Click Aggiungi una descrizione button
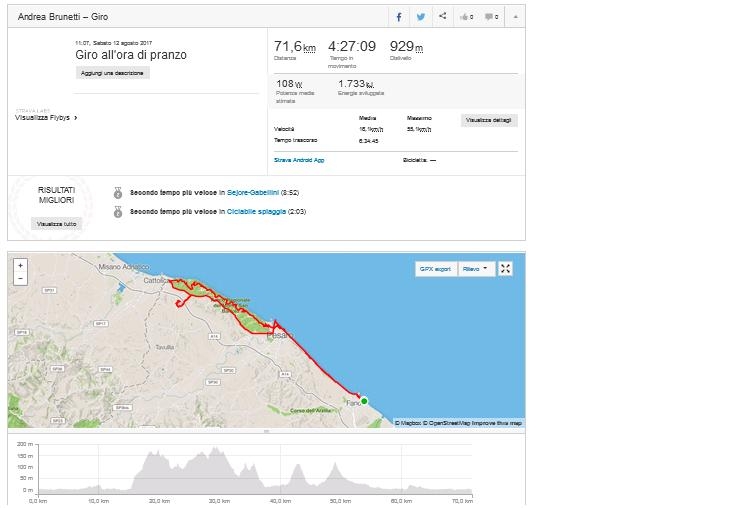Screen dimensions: 739x508 pyautogui.click(x=112, y=73)
